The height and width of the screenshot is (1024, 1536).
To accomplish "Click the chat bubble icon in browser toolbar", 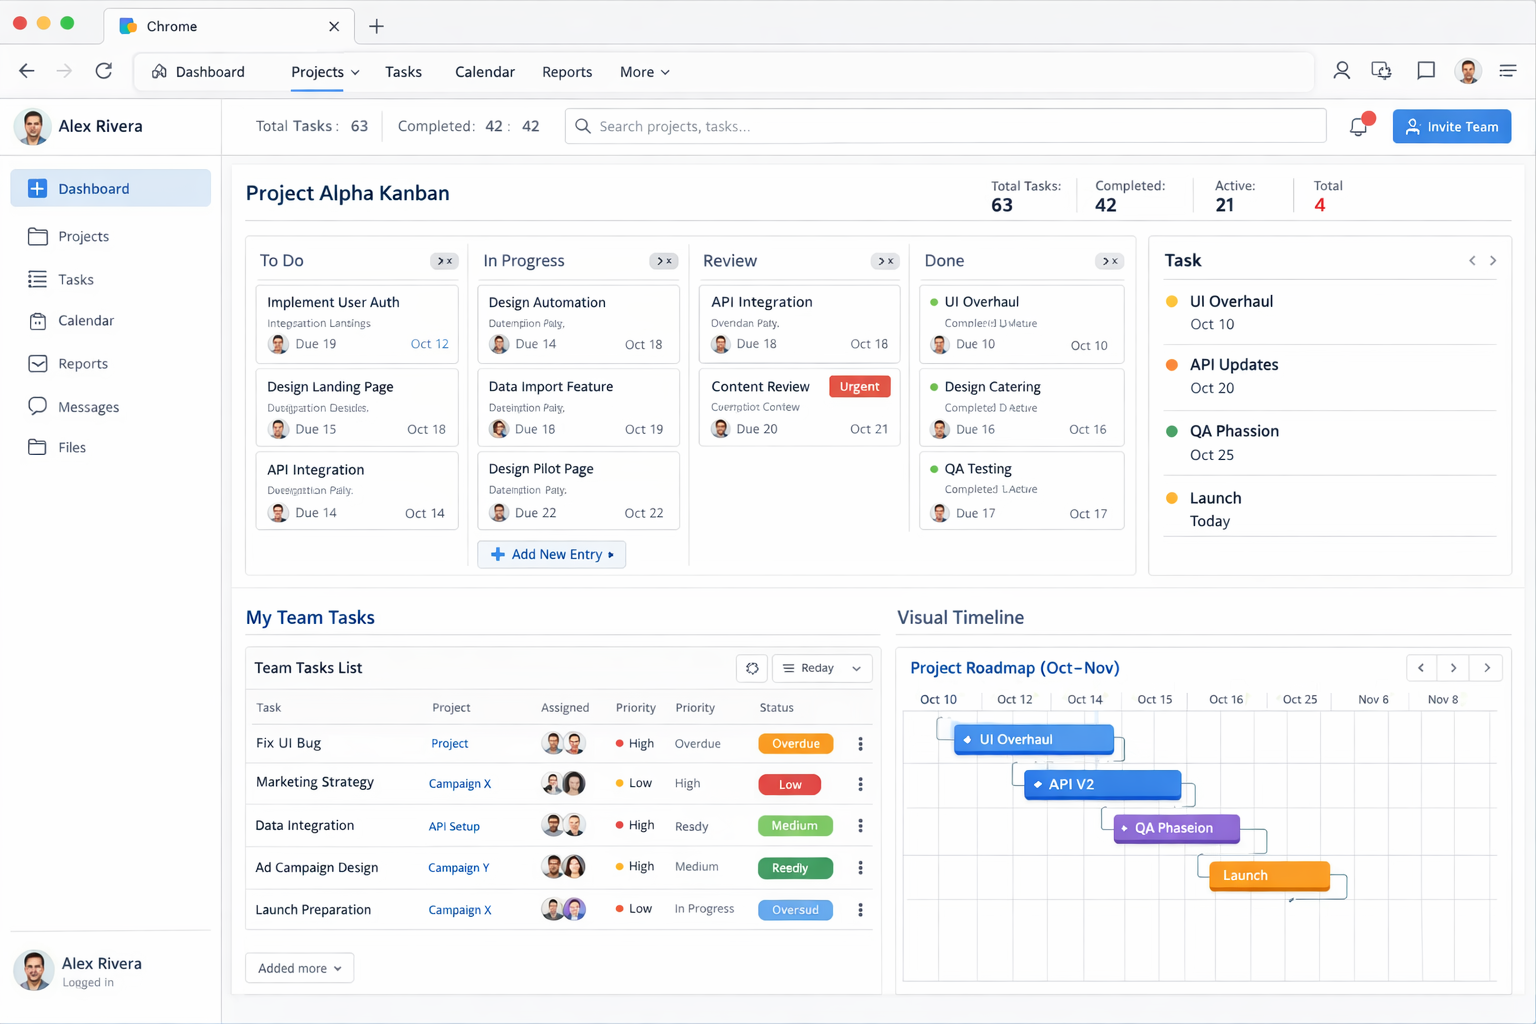I will (1426, 70).
